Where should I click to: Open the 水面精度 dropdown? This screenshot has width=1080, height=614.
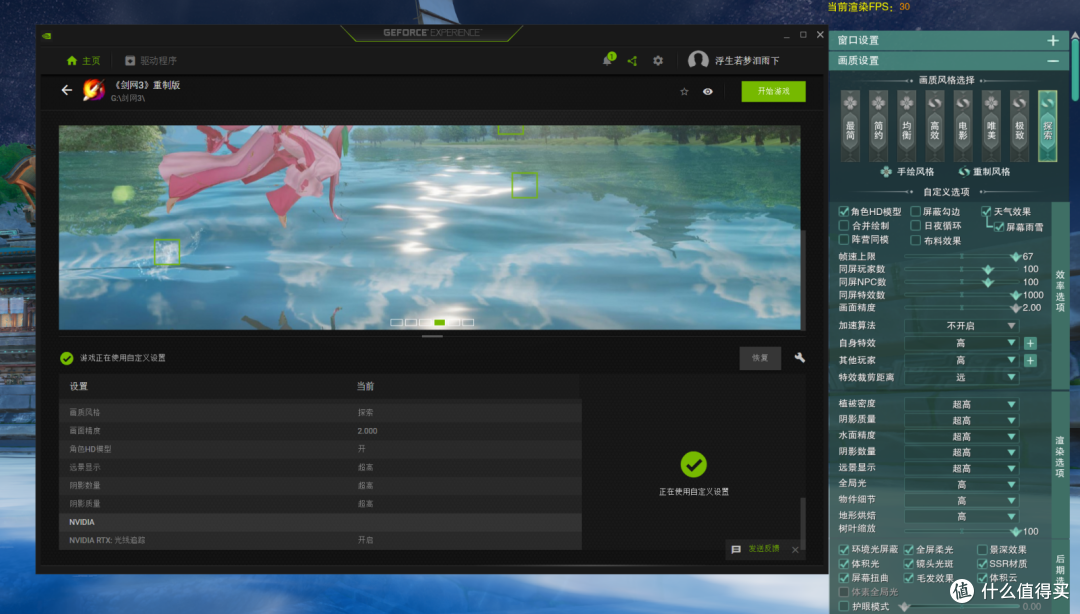coord(962,436)
